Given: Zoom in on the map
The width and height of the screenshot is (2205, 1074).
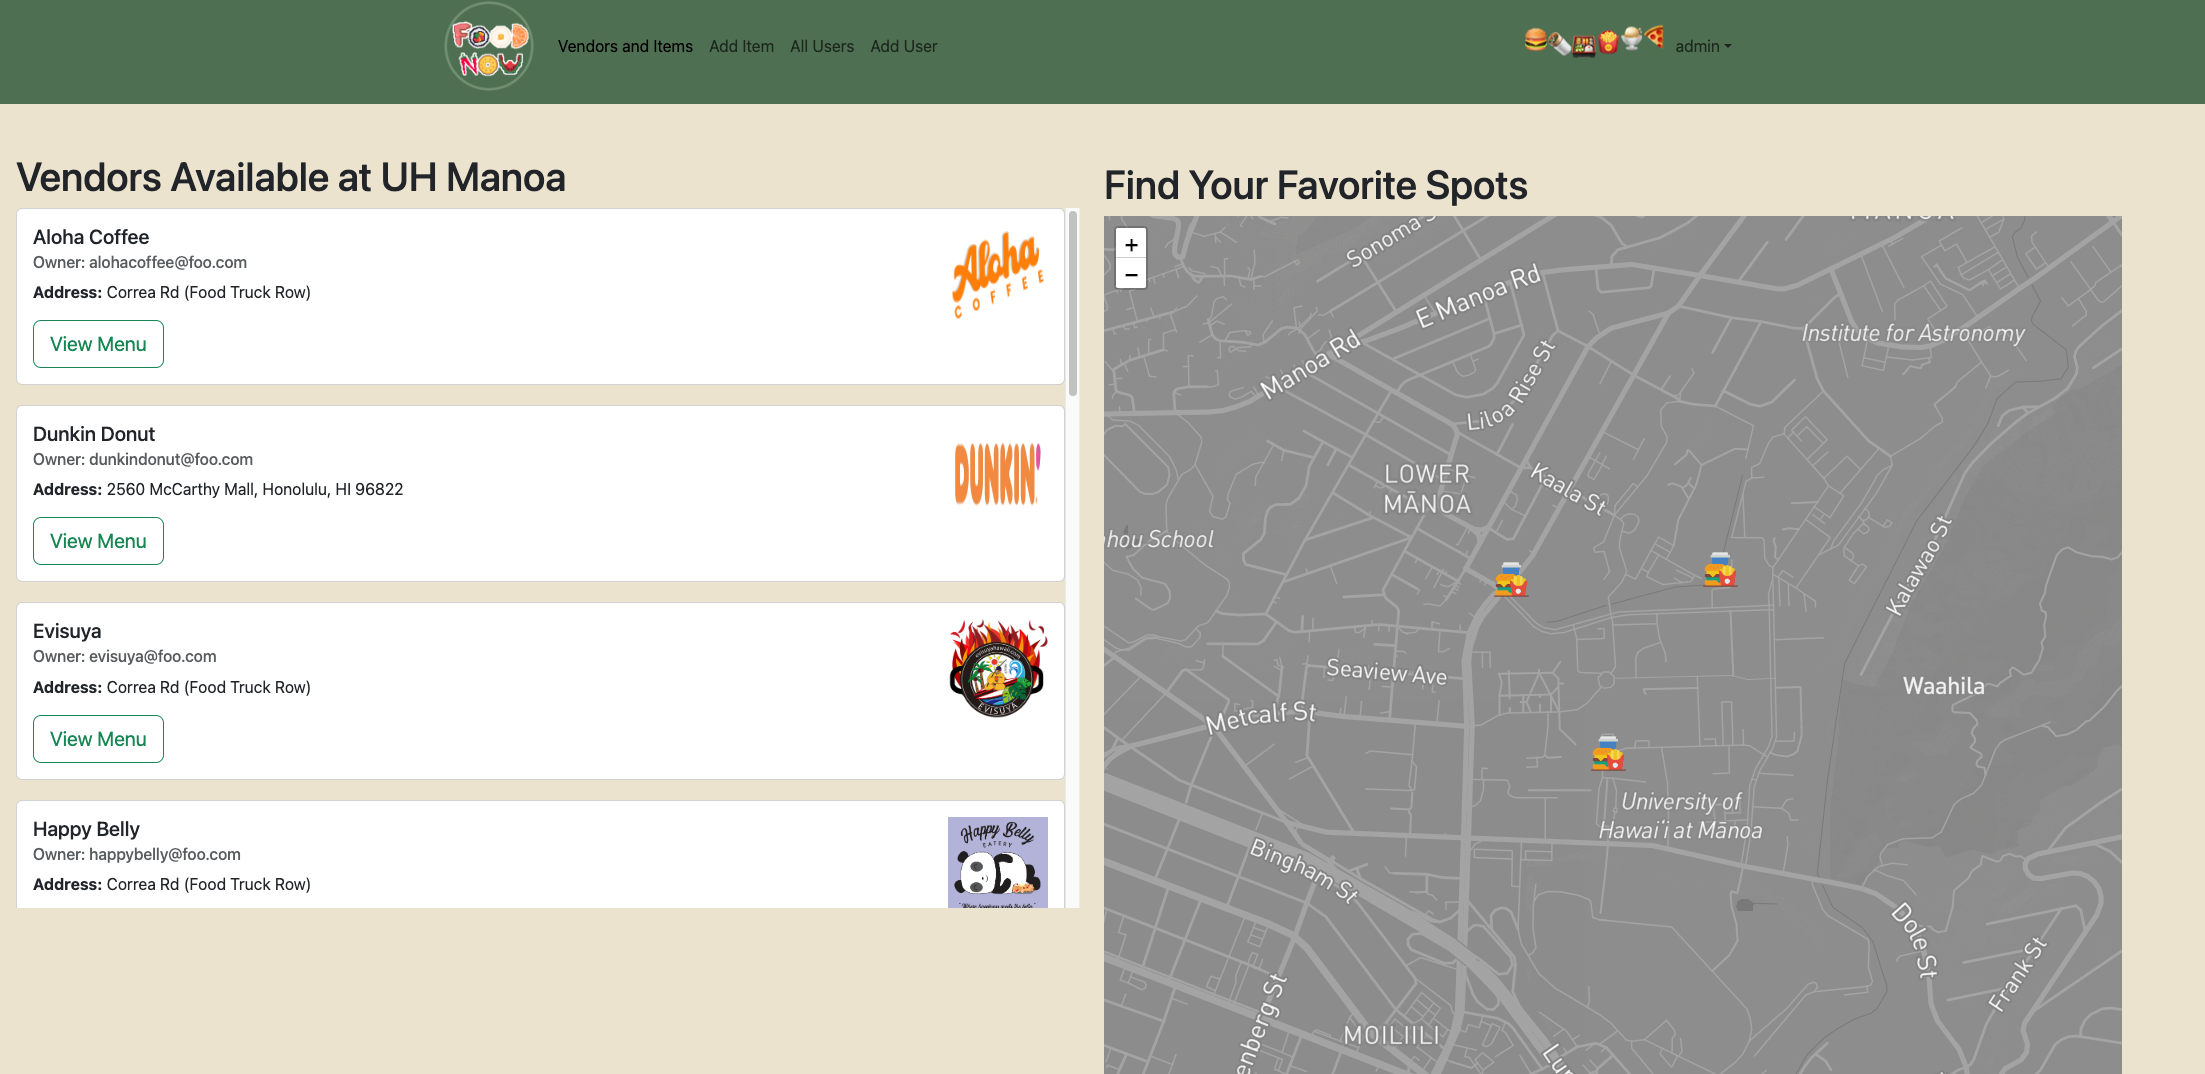Looking at the screenshot, I should 1131,244.
